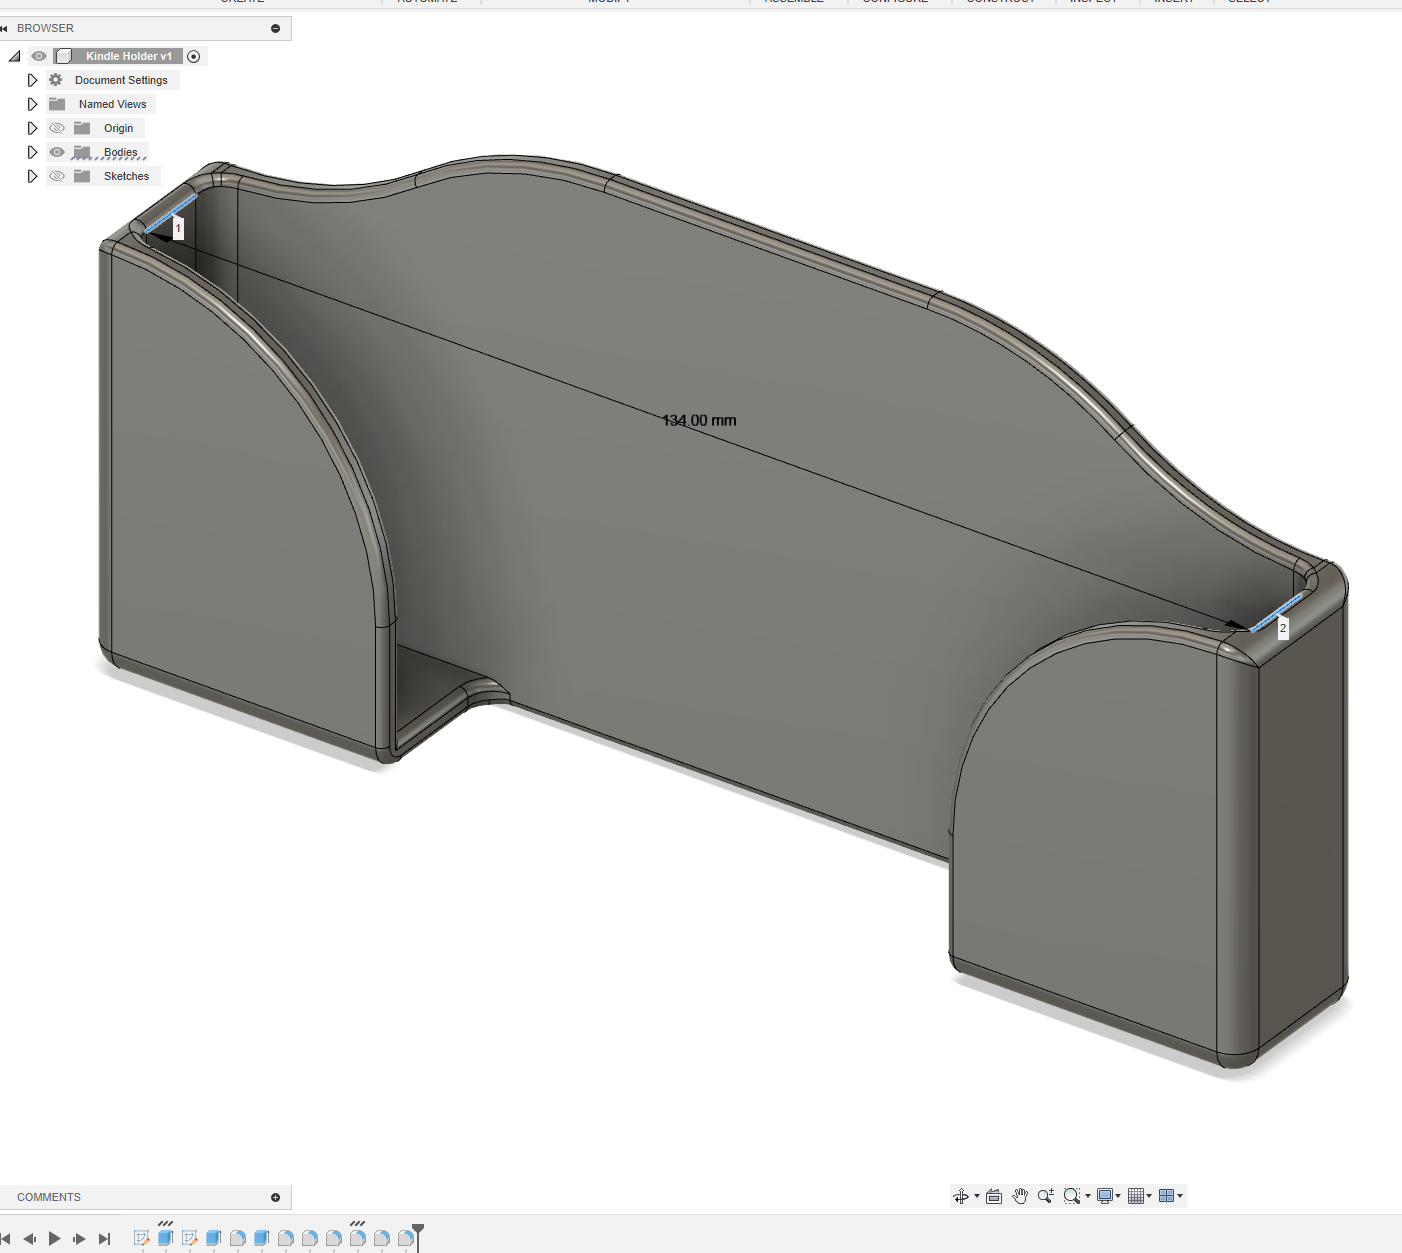
Task: Toggle visibility of the Bodies folder
Action: tap(57, 151)
